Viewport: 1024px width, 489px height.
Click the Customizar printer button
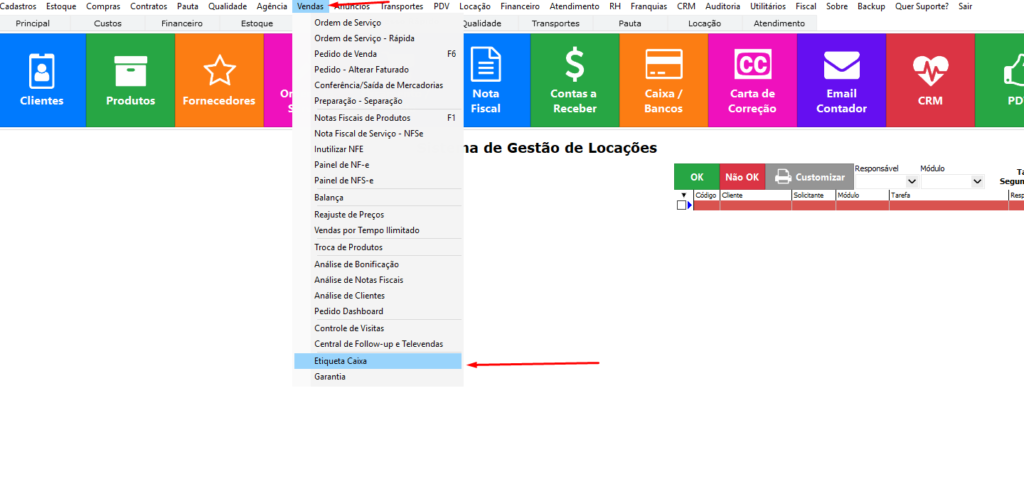pyautogui.click(x=809, y=177)
